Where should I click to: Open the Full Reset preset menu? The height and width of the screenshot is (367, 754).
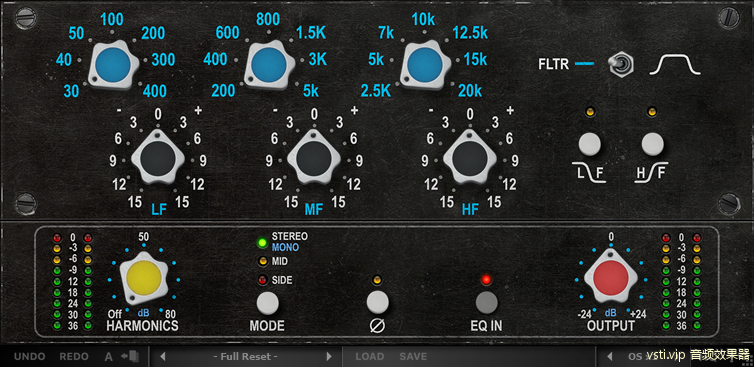coord(246,356)
